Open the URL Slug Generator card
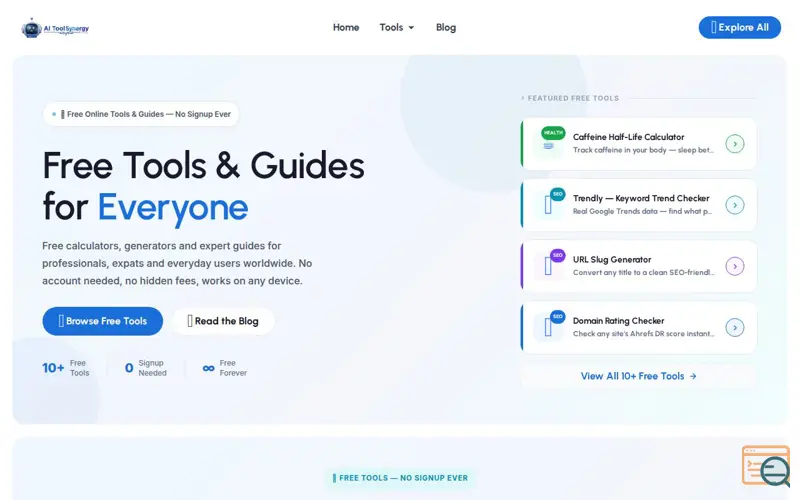 638,266
